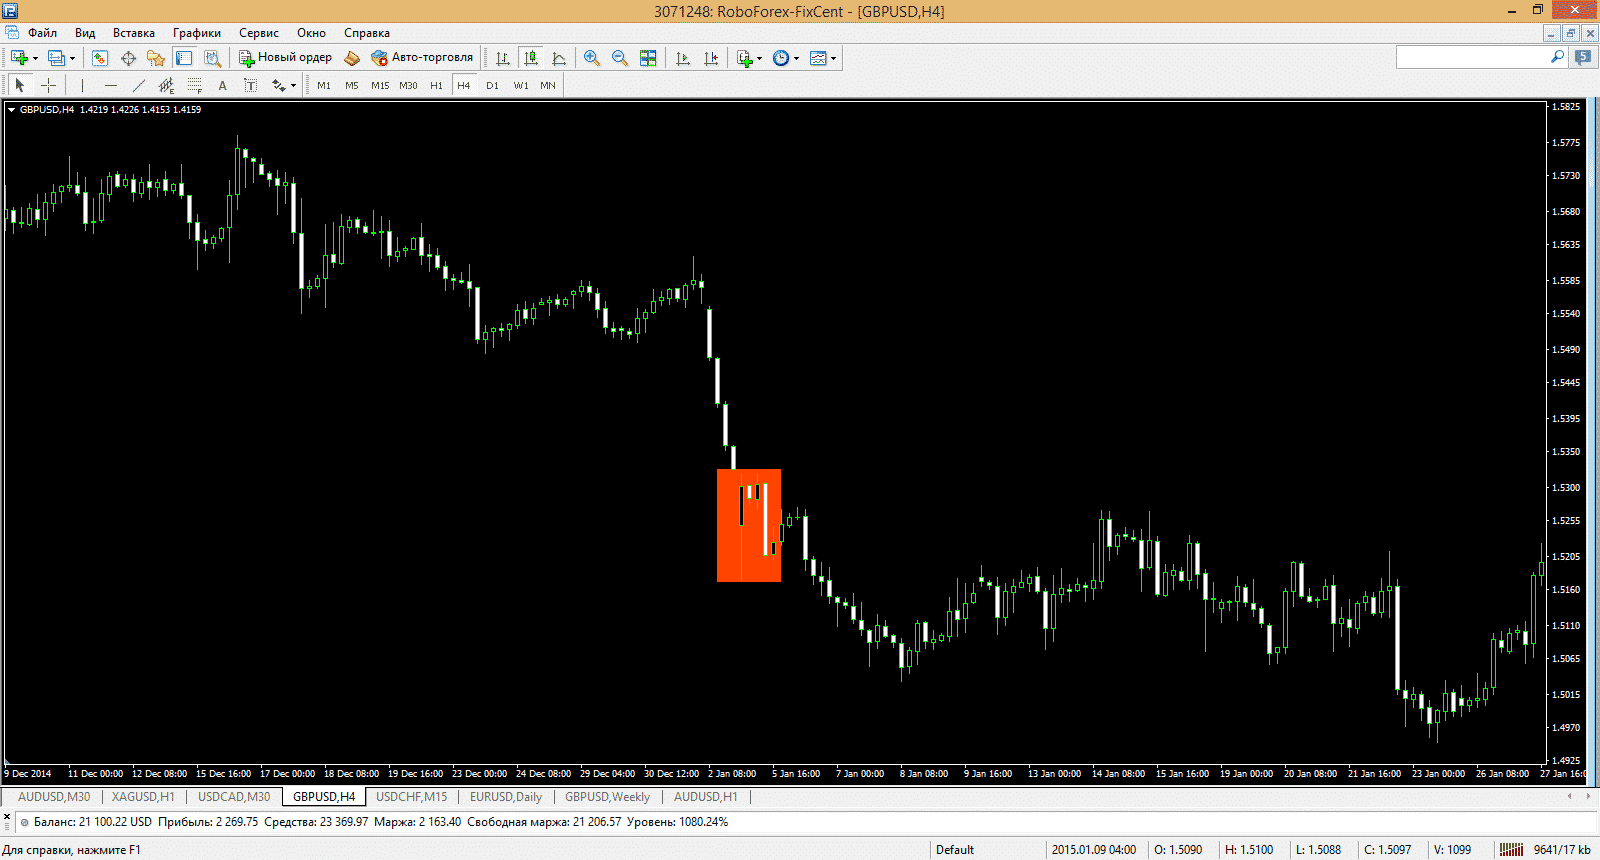Toggle the Terminal panel visibility
This screenshot has width=1600, height=860.
tap(184, 58)
